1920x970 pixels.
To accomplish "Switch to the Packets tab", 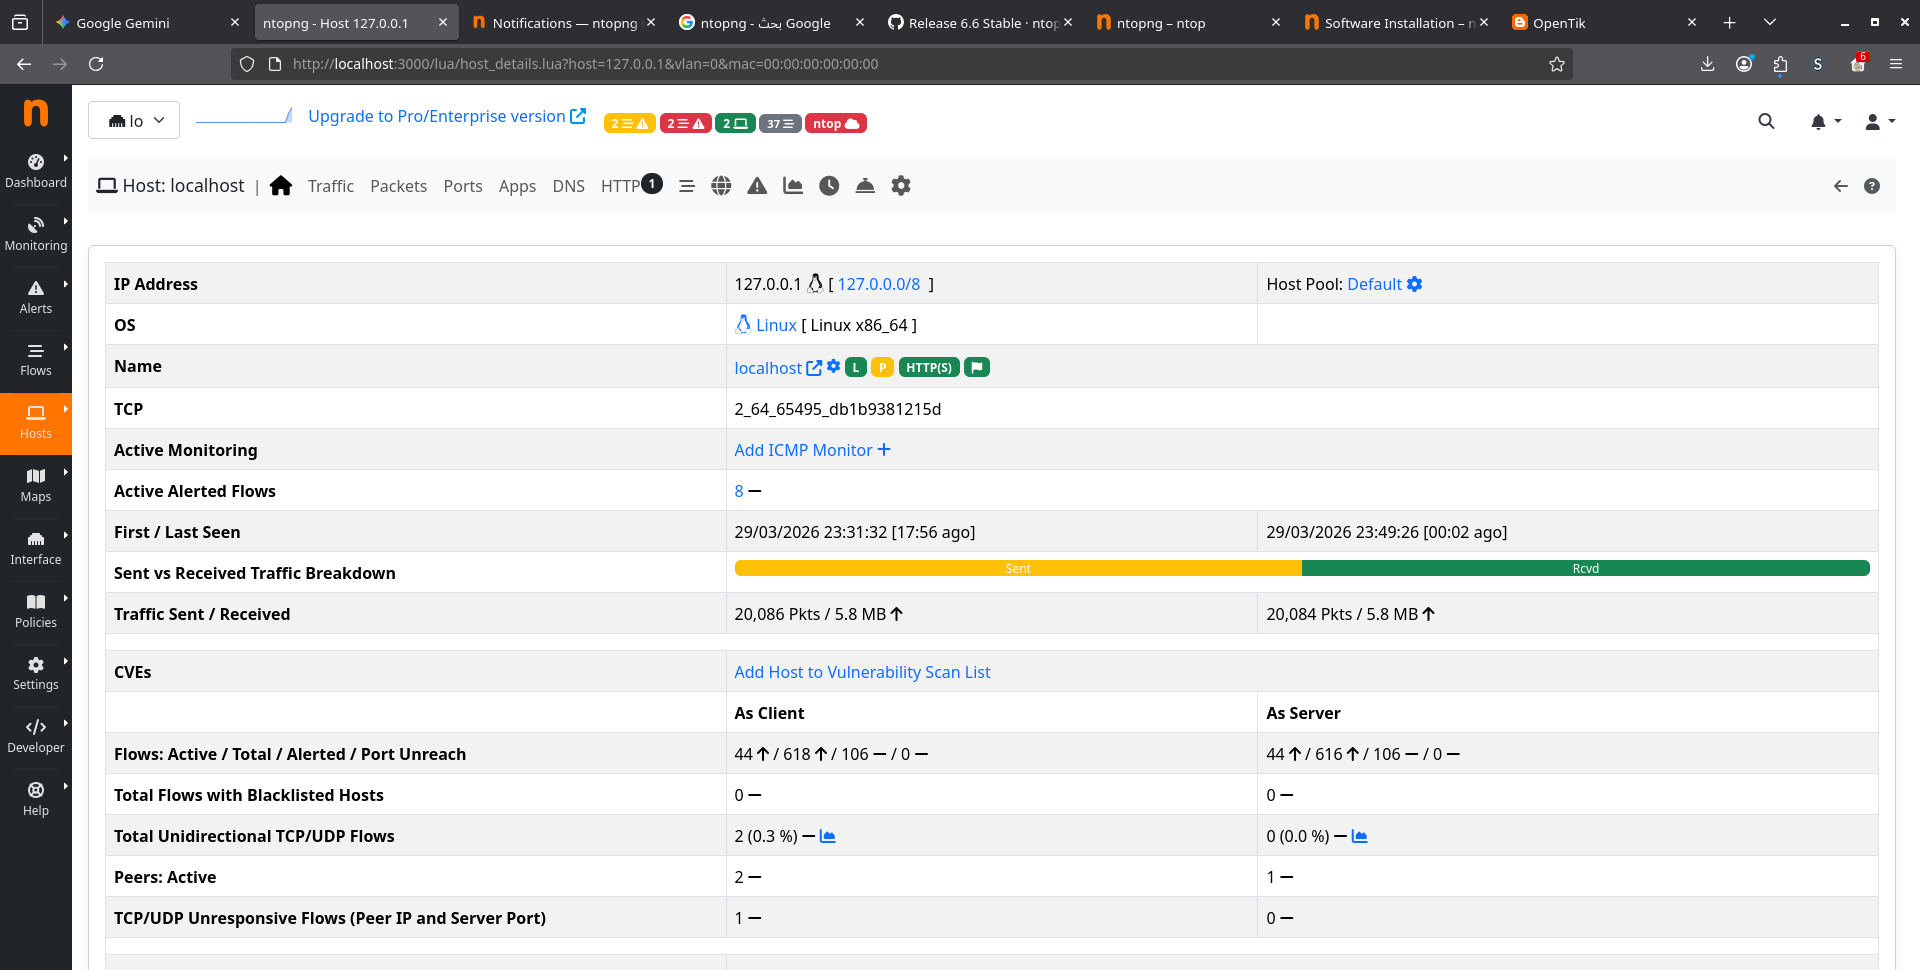I will click(398, 186).
